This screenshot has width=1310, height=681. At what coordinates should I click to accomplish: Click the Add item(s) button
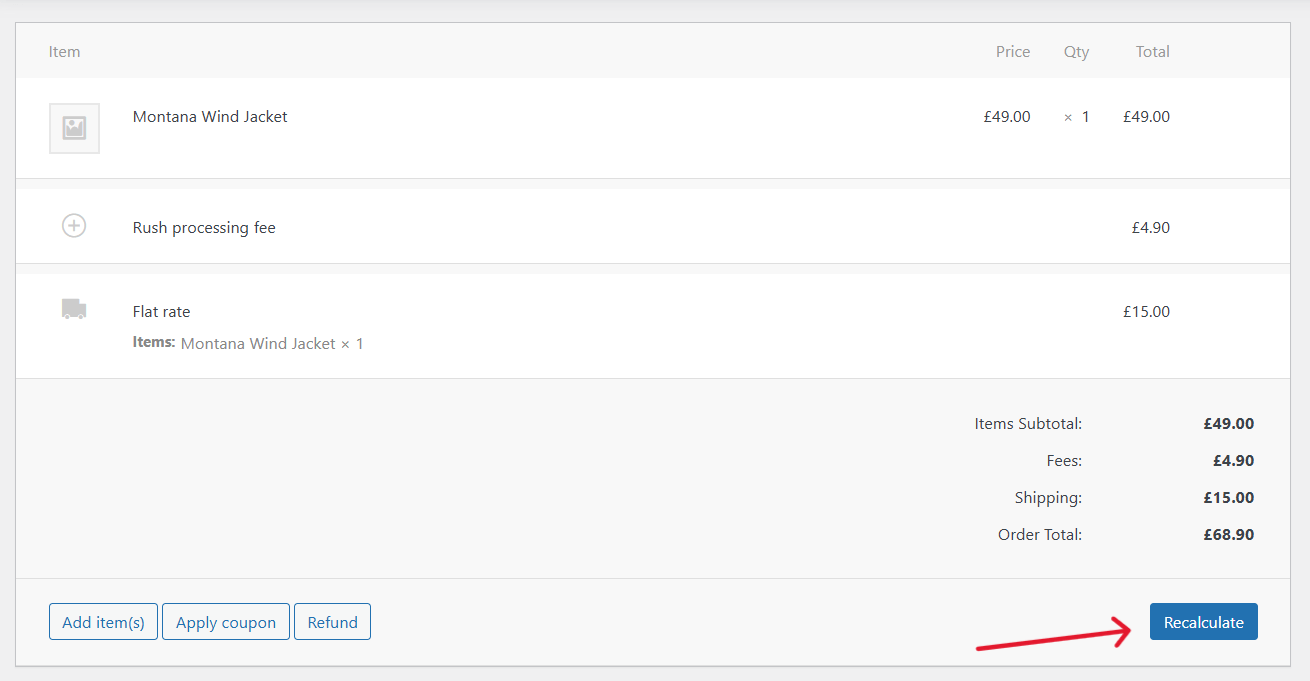pyautogui.click(x=103, y=621)
